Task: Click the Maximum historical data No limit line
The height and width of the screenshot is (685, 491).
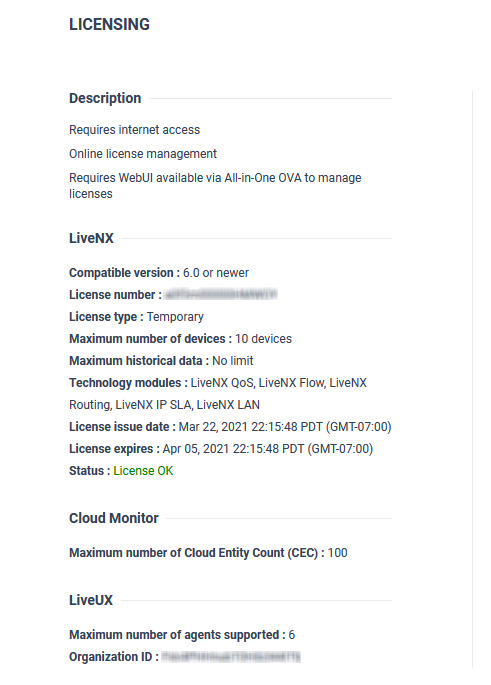Action: coord(161,361)
